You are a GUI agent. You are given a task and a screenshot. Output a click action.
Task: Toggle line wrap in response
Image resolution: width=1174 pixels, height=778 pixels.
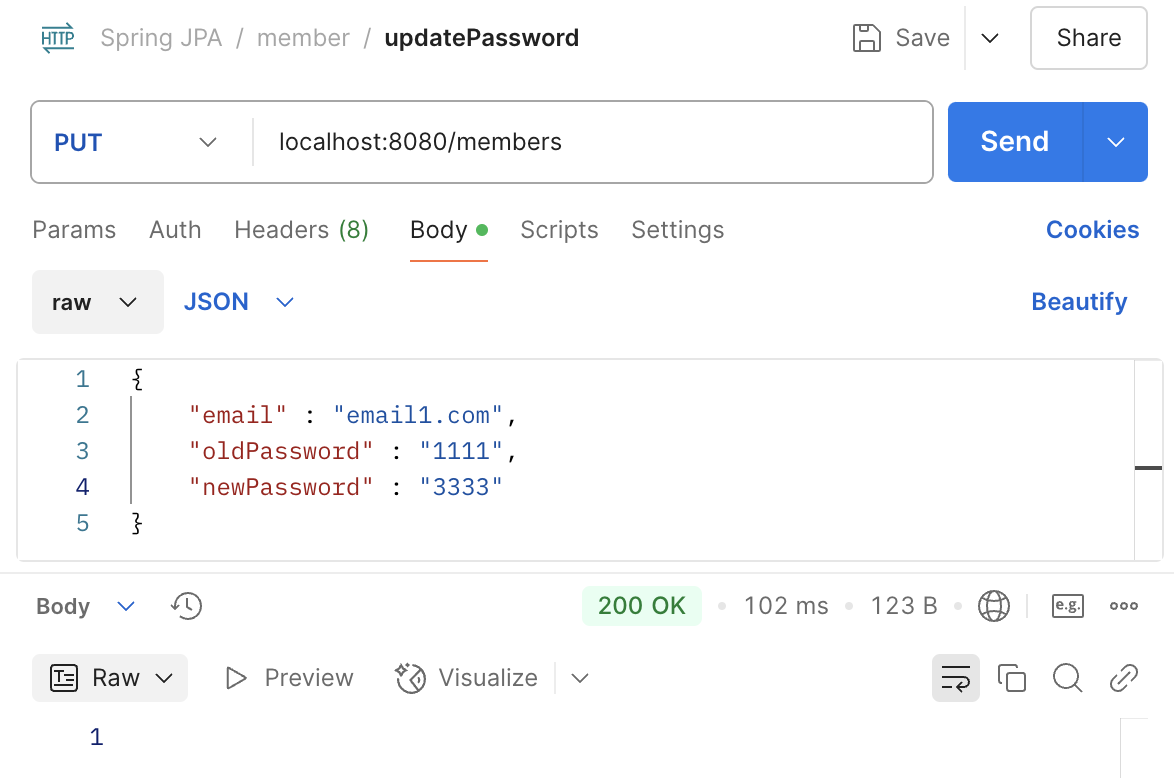pos(956,678)
